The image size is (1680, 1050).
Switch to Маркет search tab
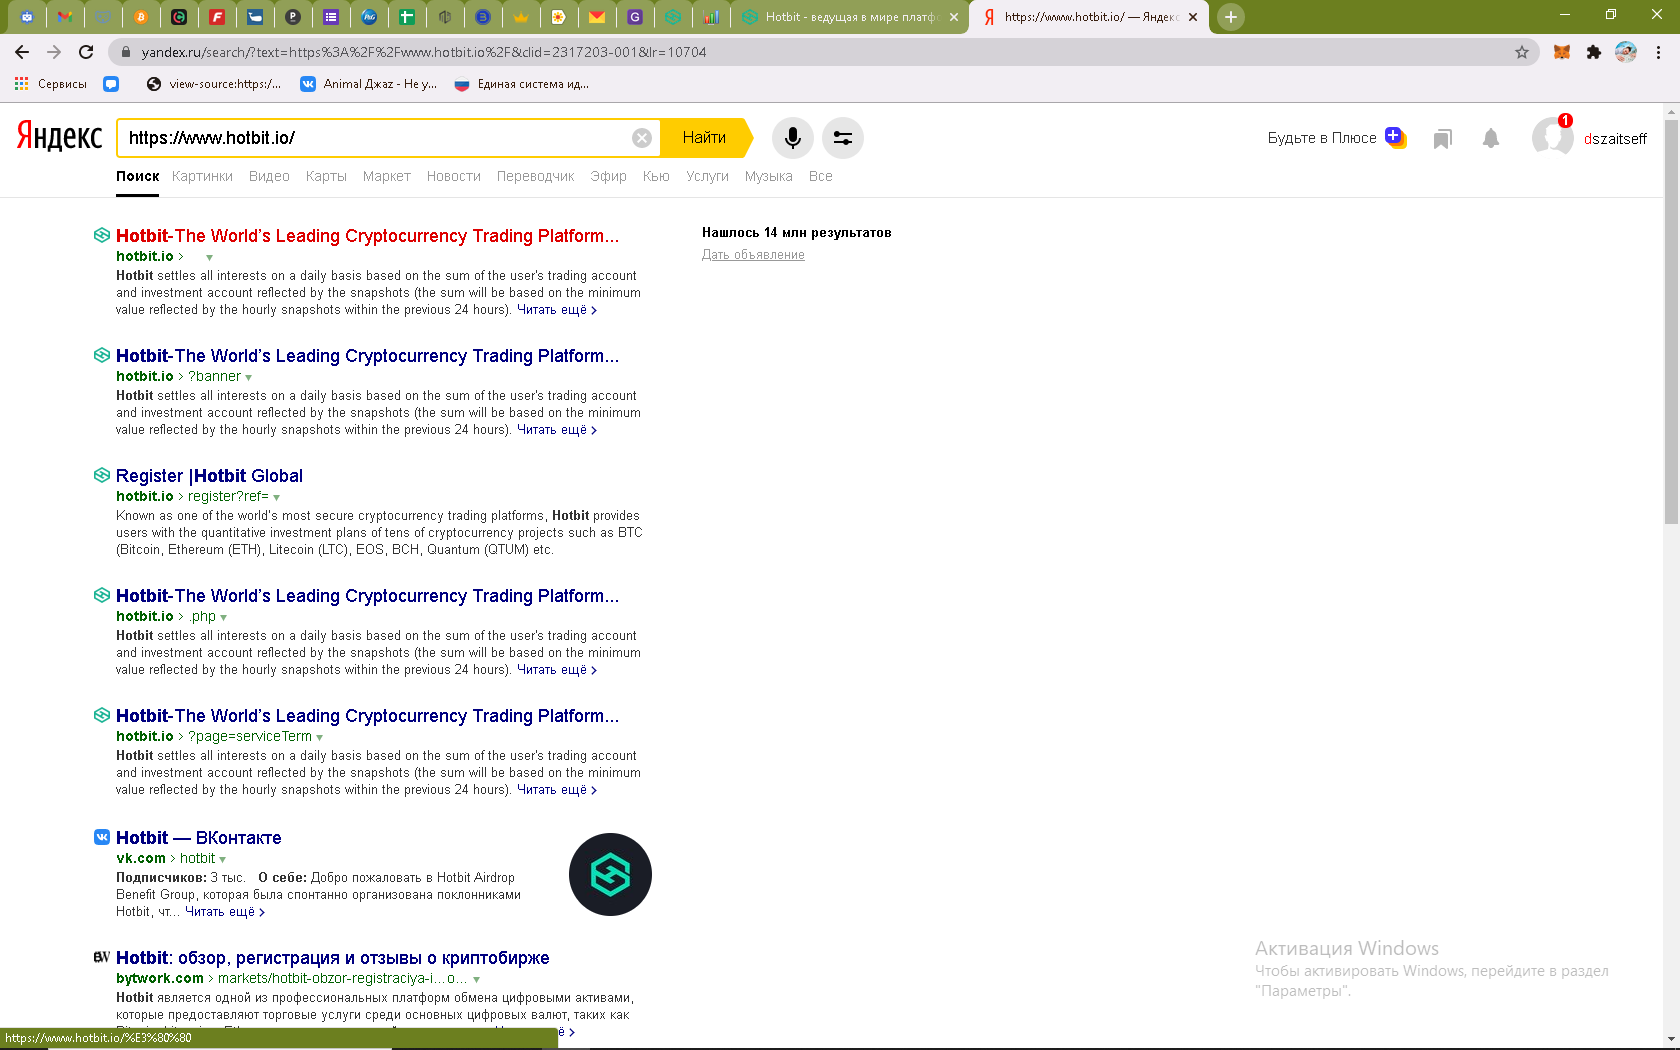click(x=387, y=176)
